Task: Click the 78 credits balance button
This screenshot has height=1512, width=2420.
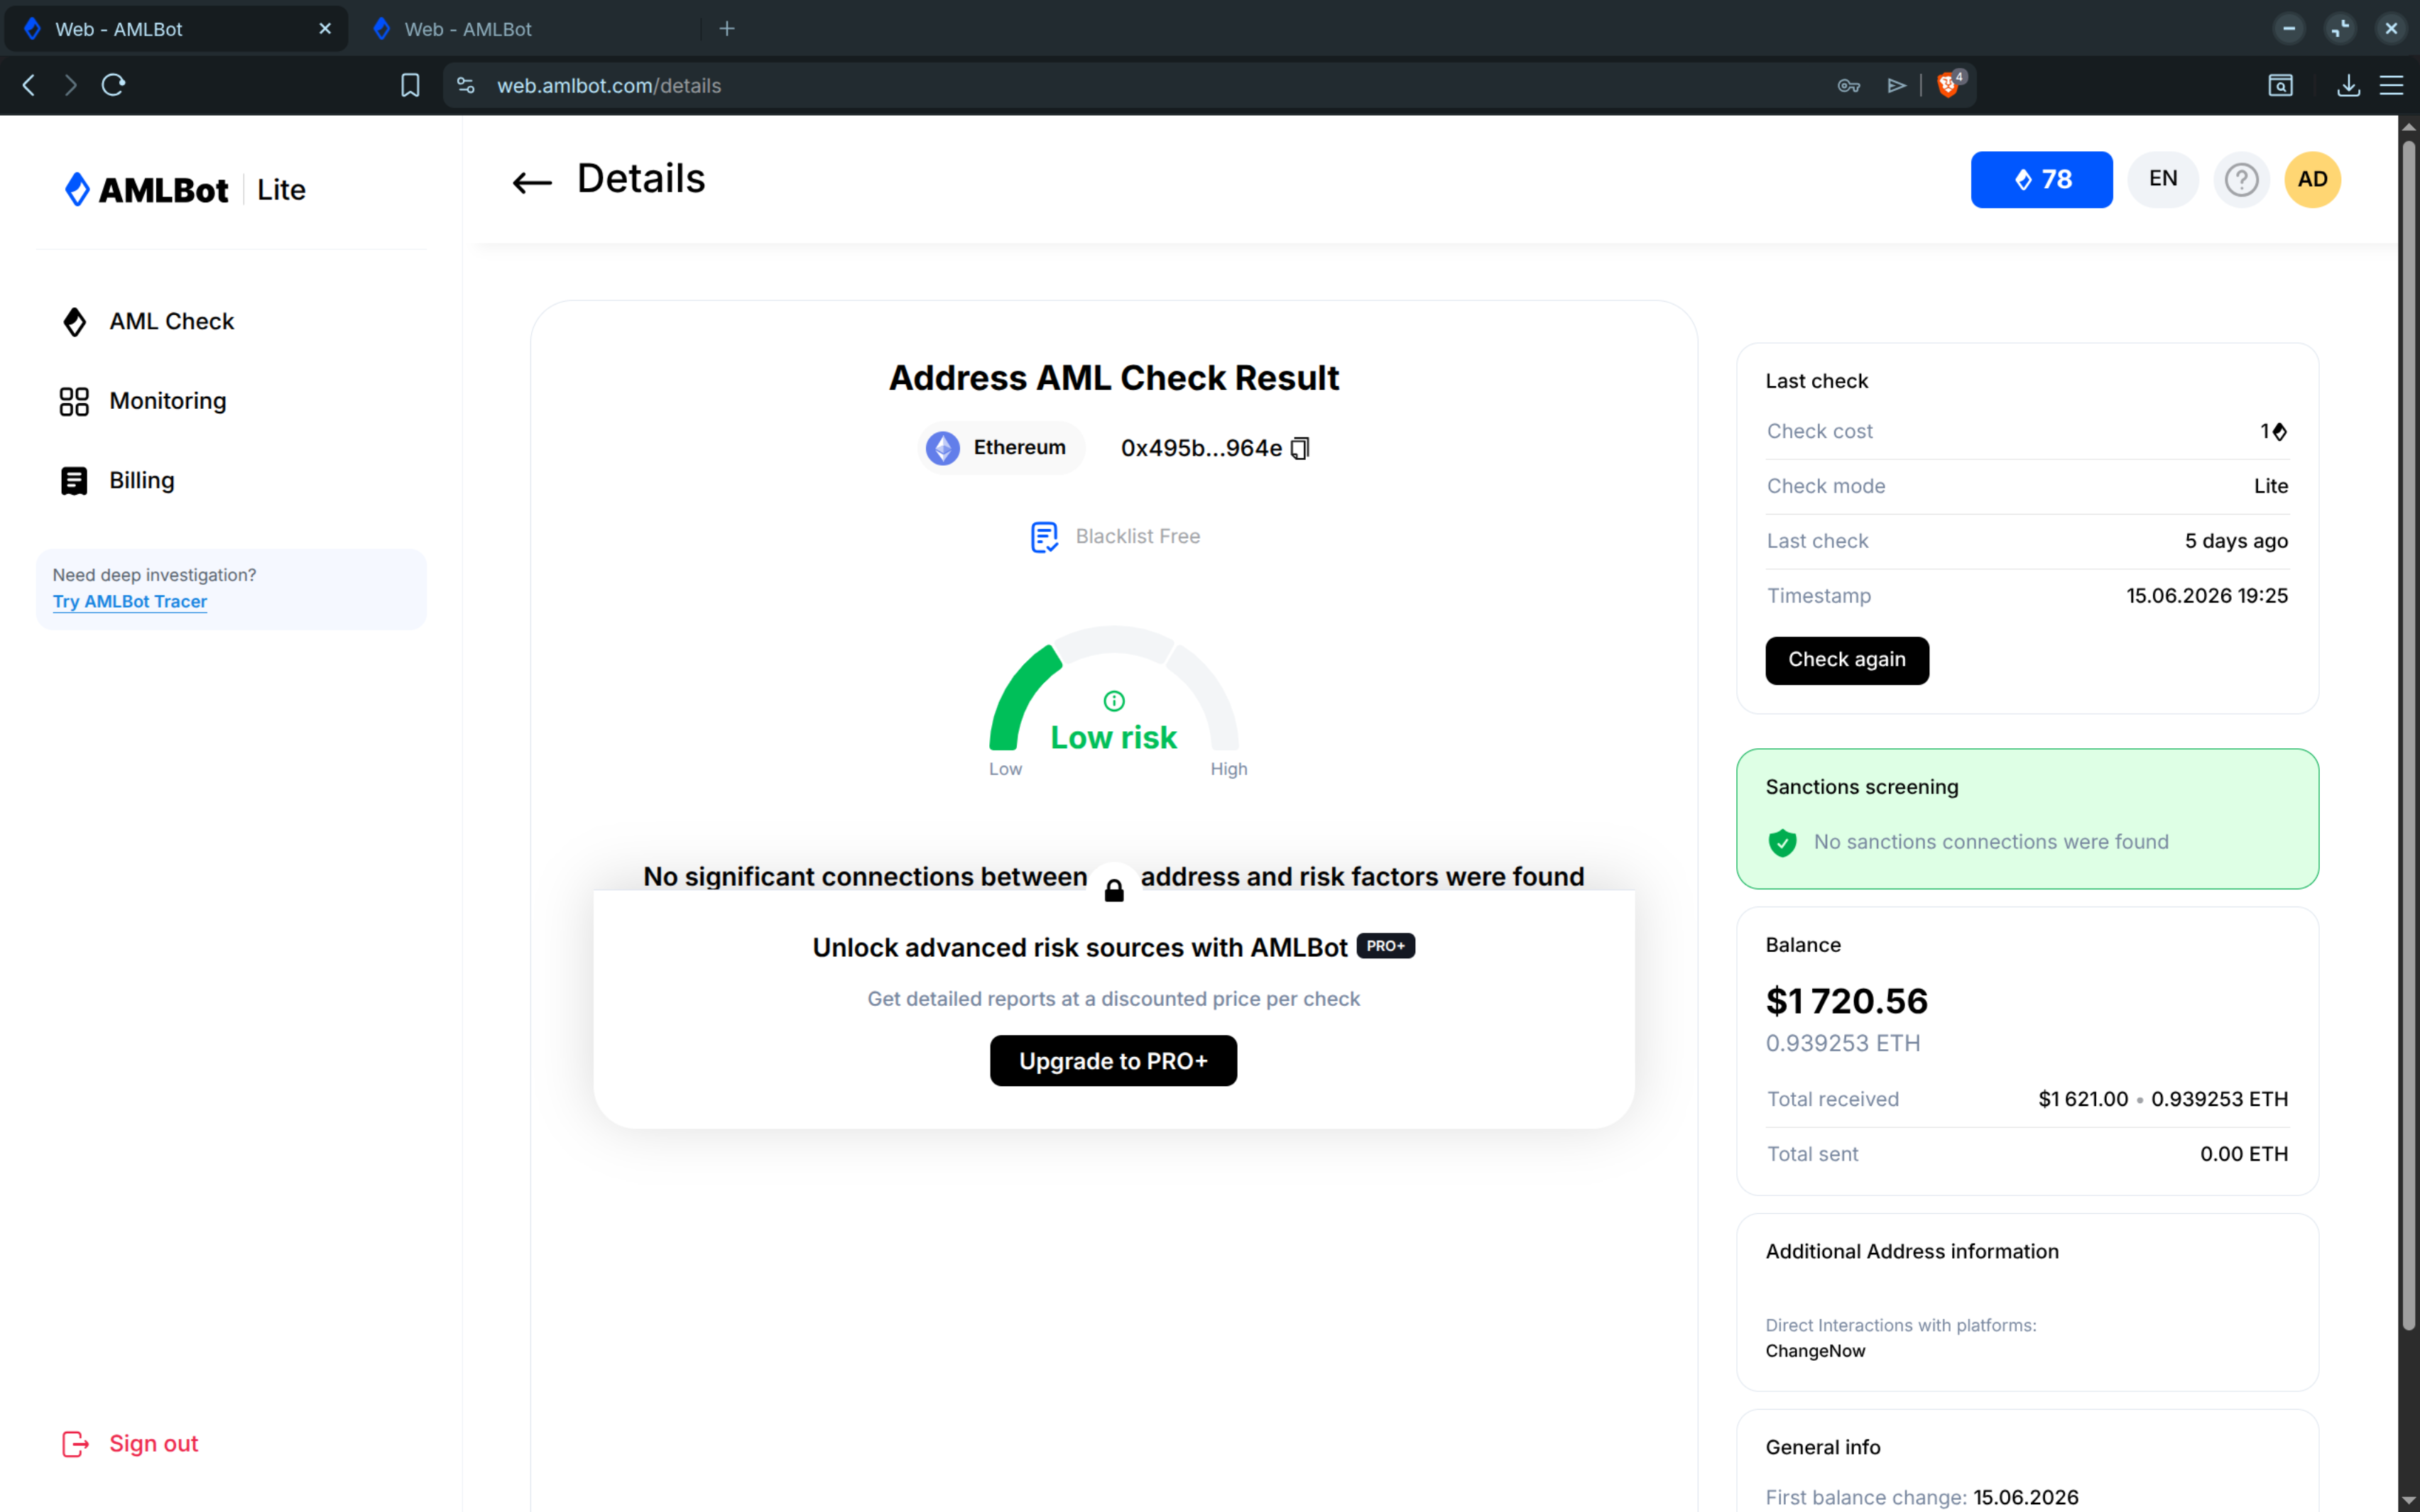Action: click(2041, 180)
